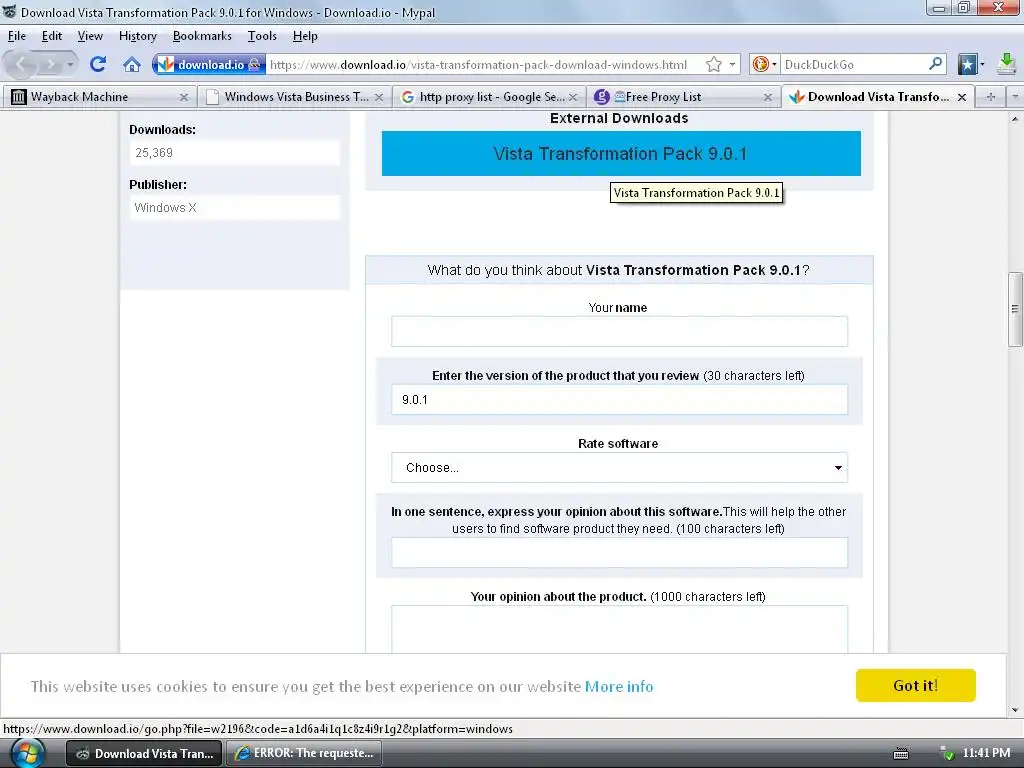
Task: Open the History menu
Action: click(x=138, y=36)
